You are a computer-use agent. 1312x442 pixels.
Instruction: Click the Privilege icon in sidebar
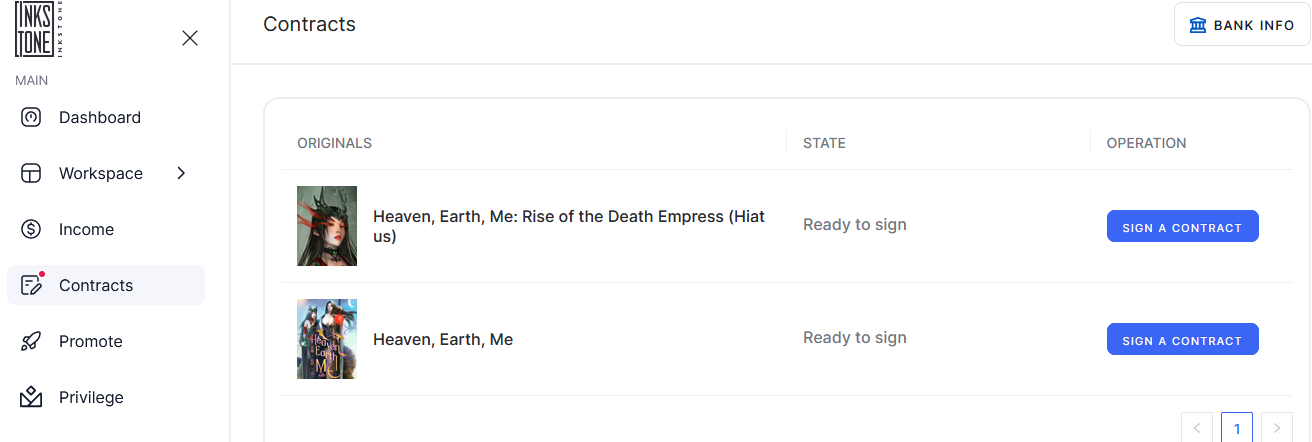click(x=31, y=397)
